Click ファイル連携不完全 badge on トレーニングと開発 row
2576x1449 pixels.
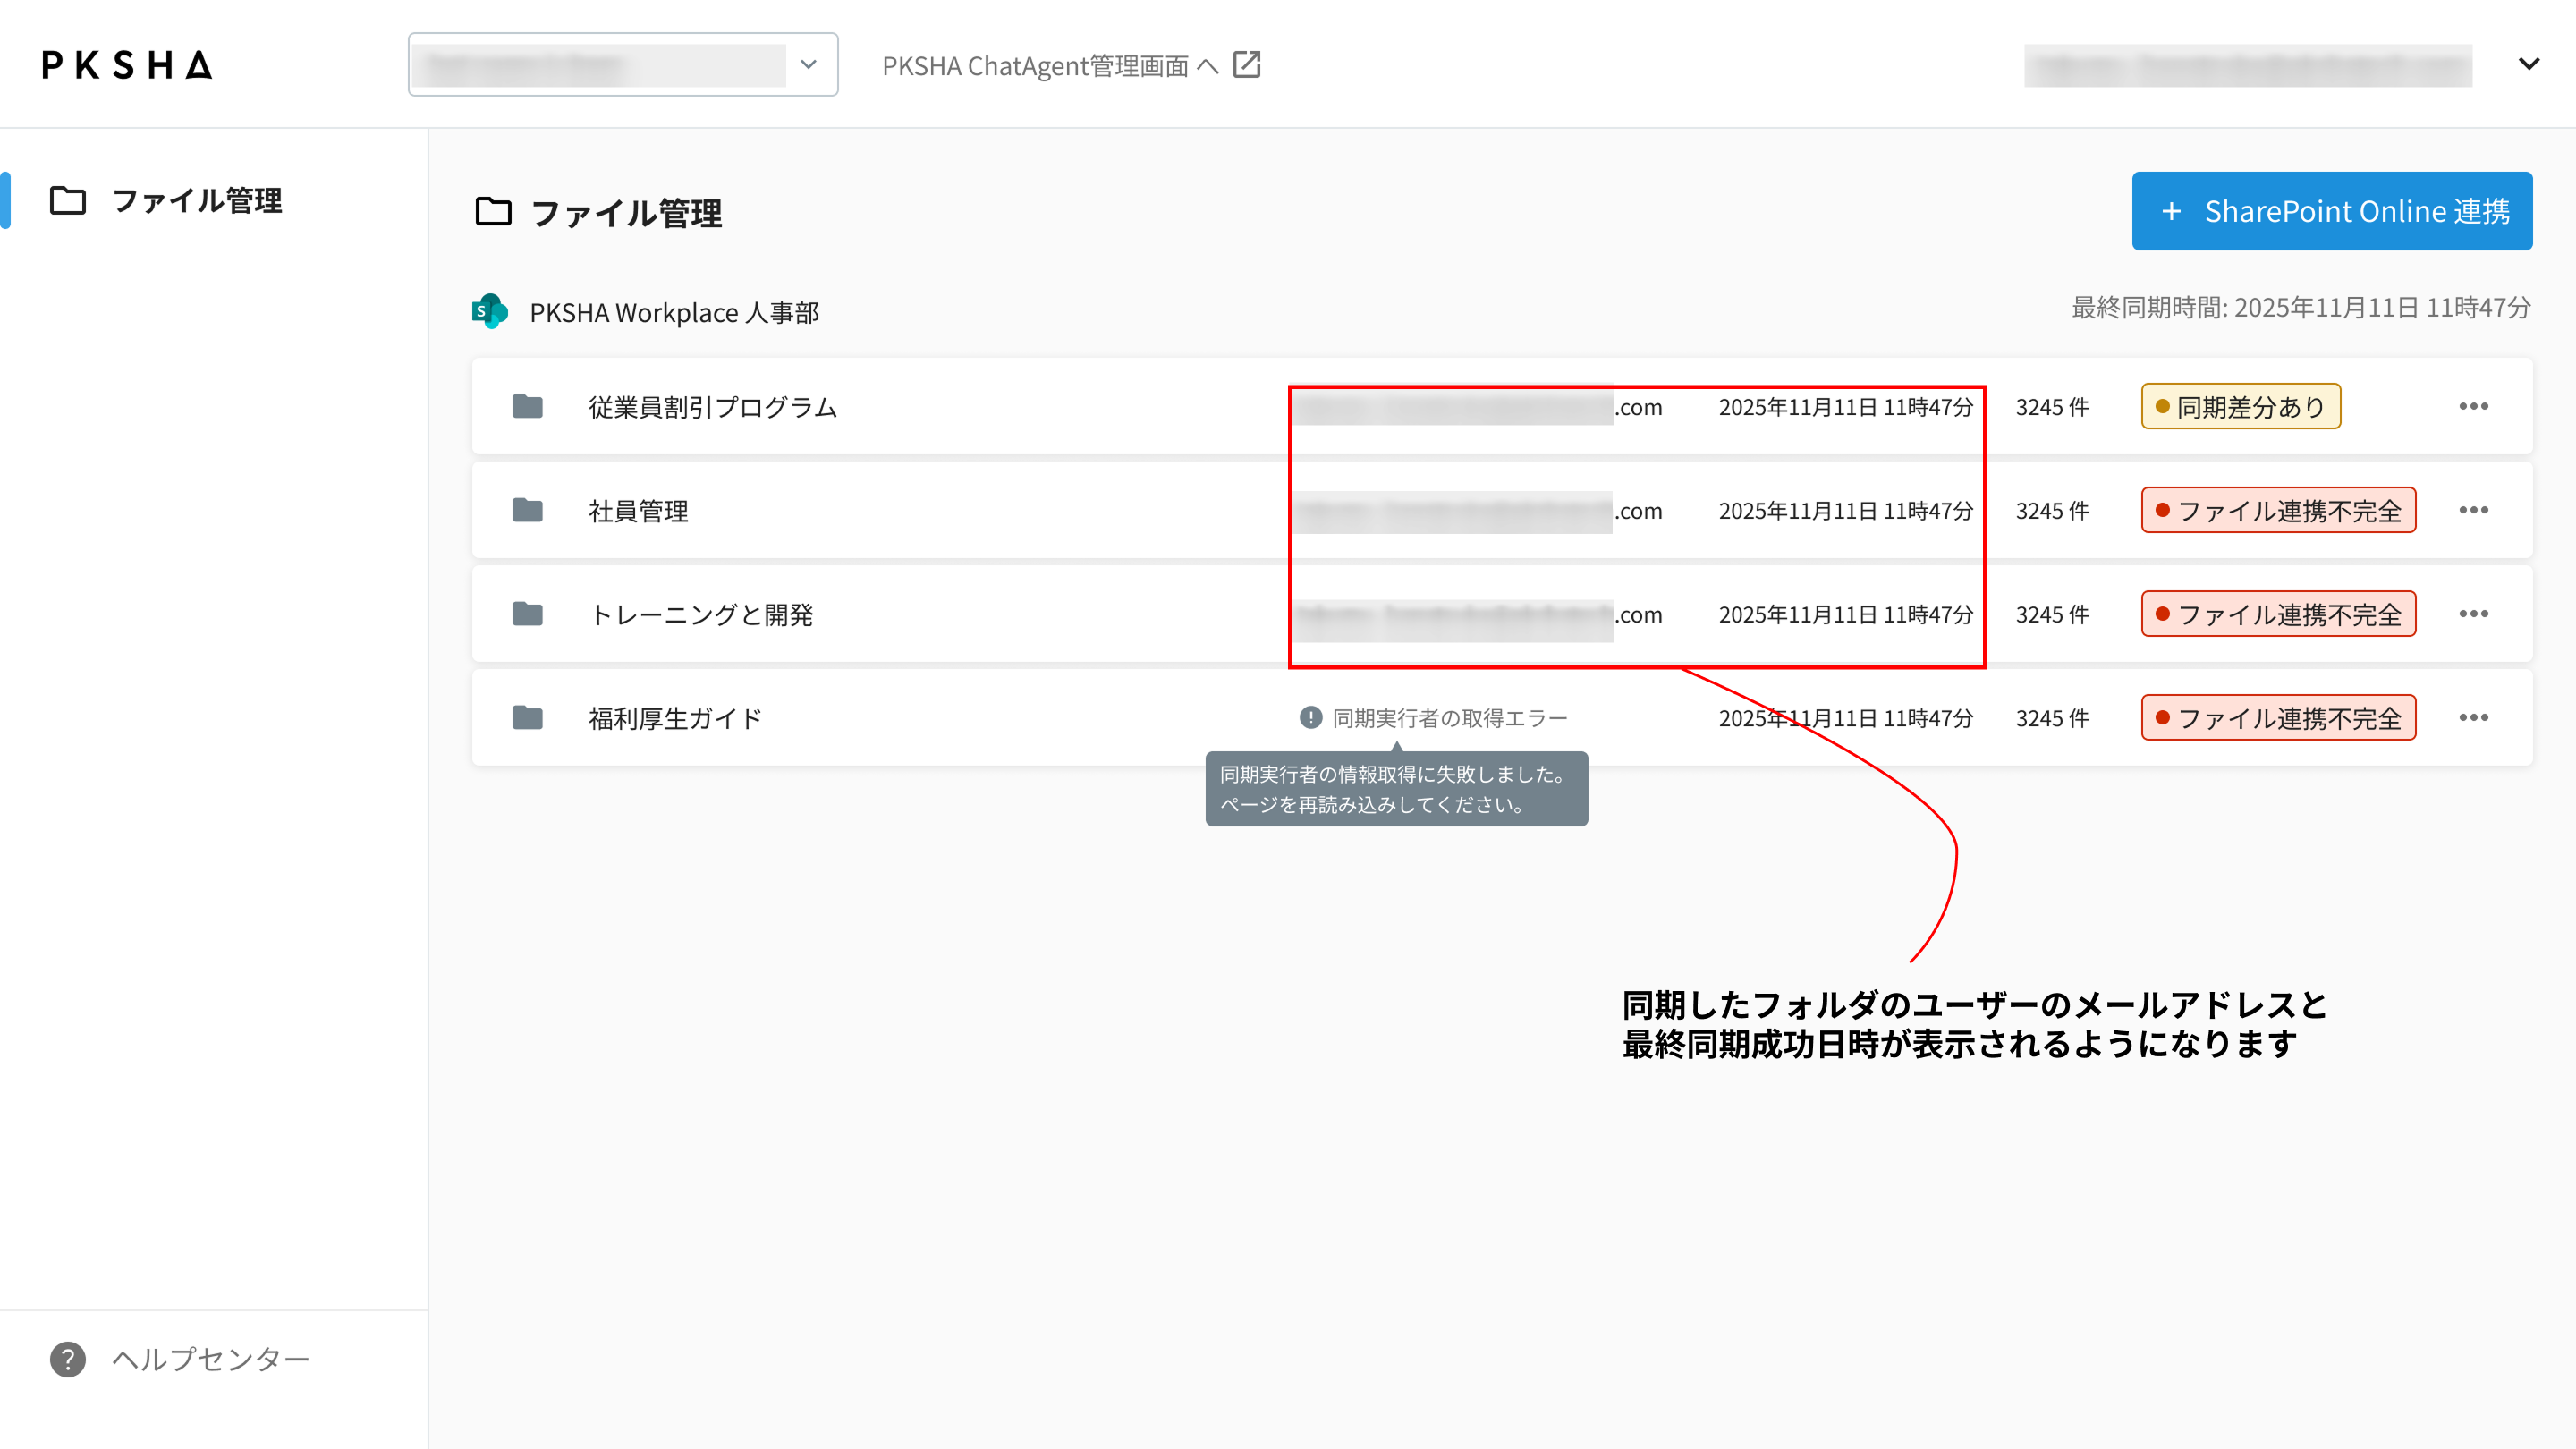coord(2278,614)
